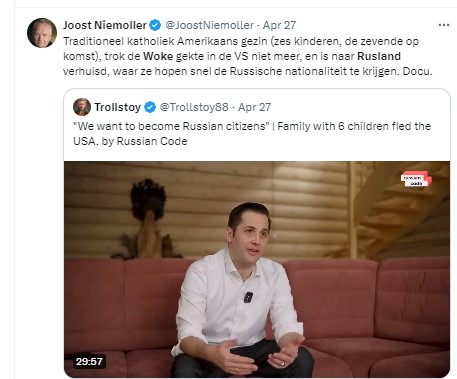The width and height of the screenshot is (457, 379).
Task: Click Joost Niemoller's blue verified badge
Action: 155,25
